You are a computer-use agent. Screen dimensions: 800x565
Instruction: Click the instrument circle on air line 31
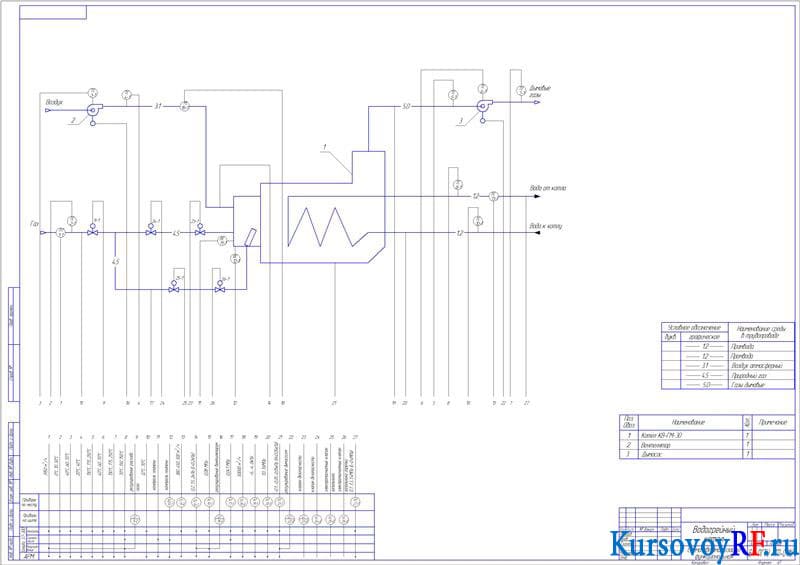185,106
